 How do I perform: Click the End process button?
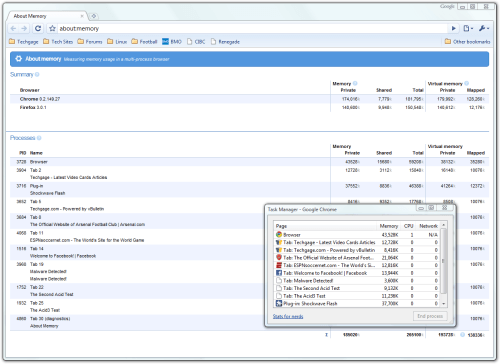(x=430, y=316)
